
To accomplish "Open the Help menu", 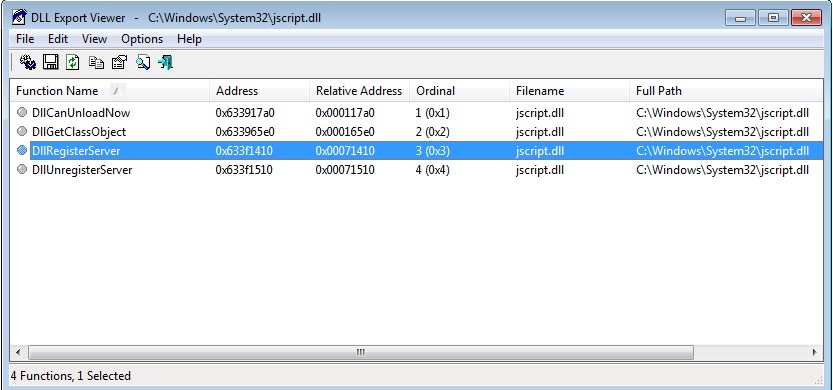I will click(189, 39).
